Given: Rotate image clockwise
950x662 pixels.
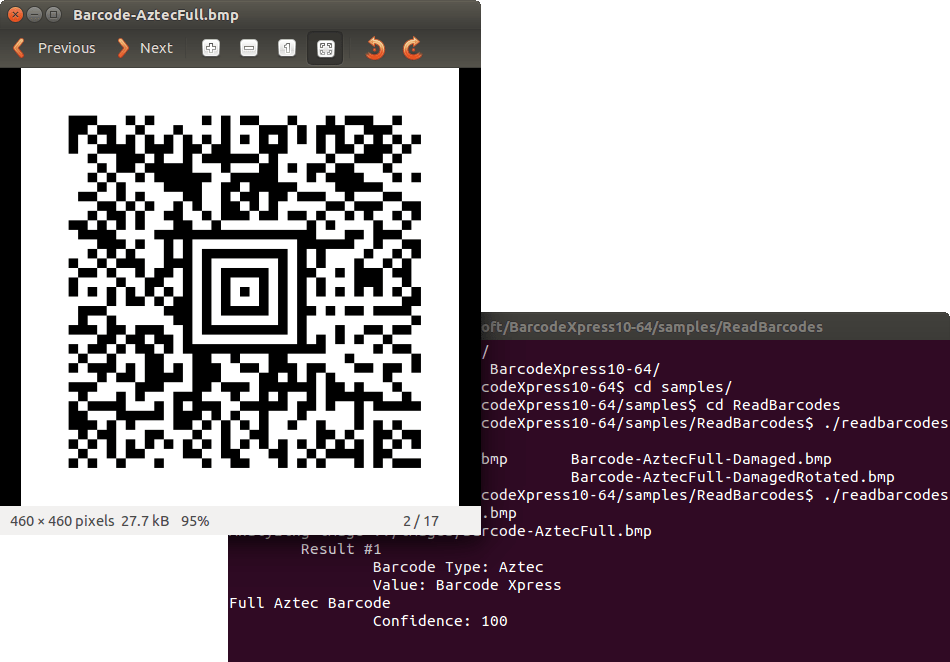Looking at the screenshot, I should 413,48.
